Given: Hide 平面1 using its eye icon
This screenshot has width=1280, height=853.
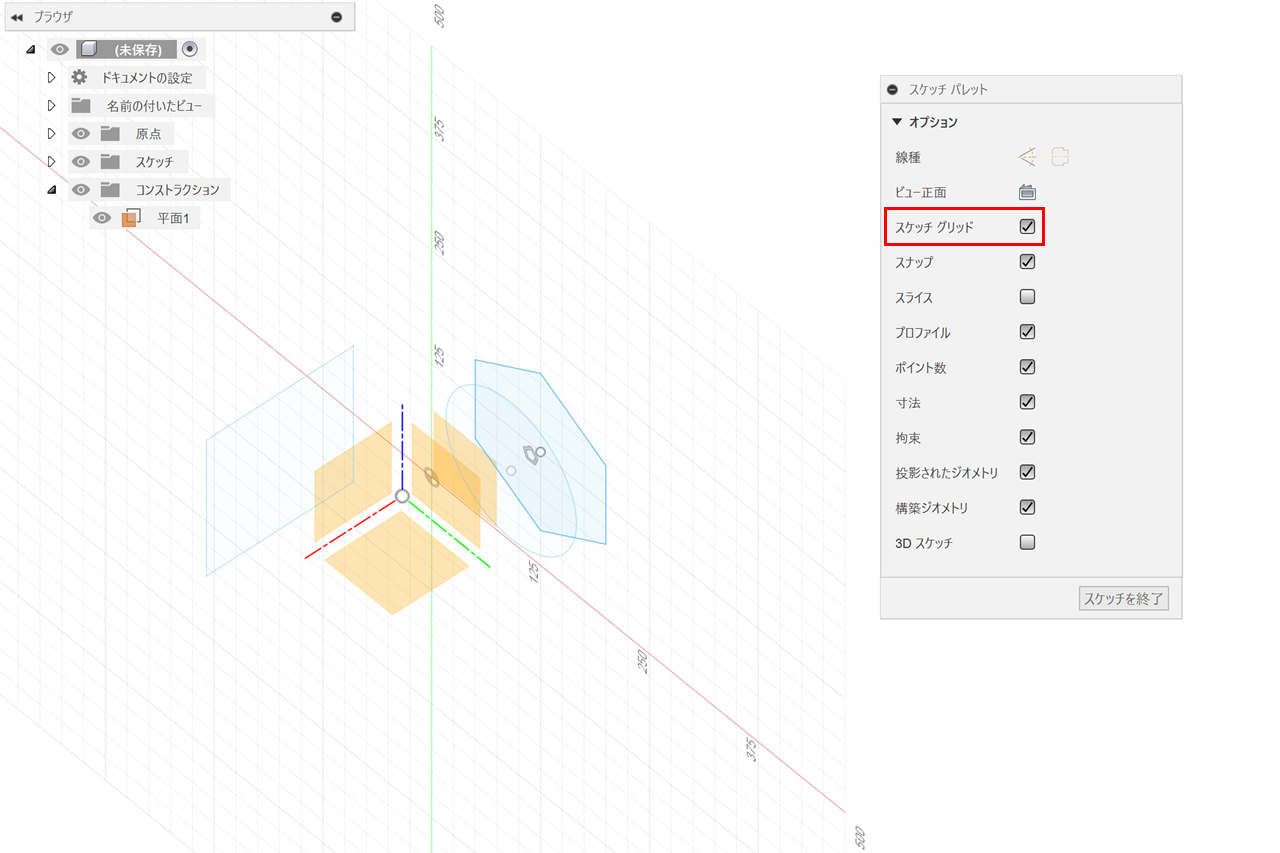Looking at the screenshot, I should point(102,217).
